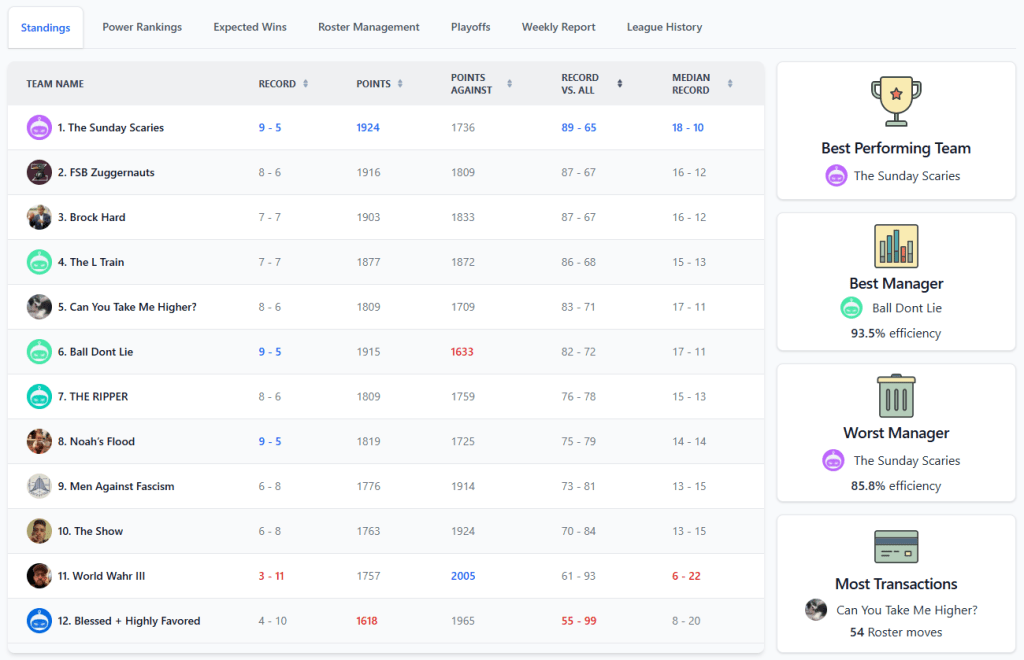Click the FSB Zuggernauts team avatar
Image resolution: width=1024 pixels, height=660 pixels.
[39, 172]
